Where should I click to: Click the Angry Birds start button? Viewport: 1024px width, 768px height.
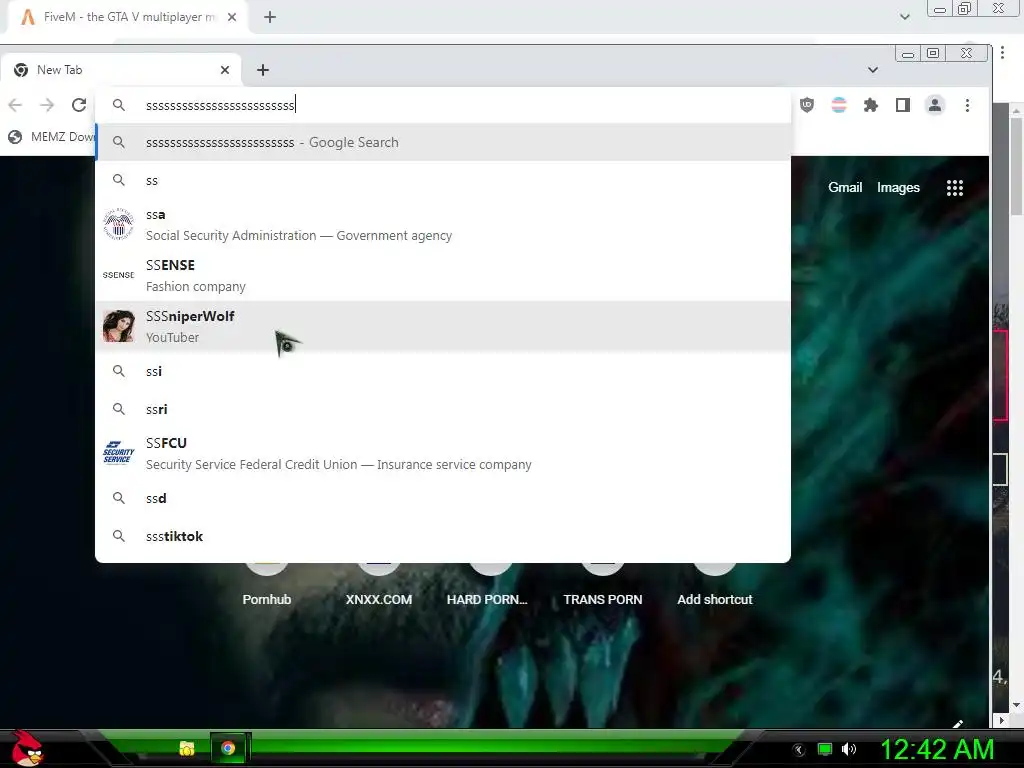[27, 748]
